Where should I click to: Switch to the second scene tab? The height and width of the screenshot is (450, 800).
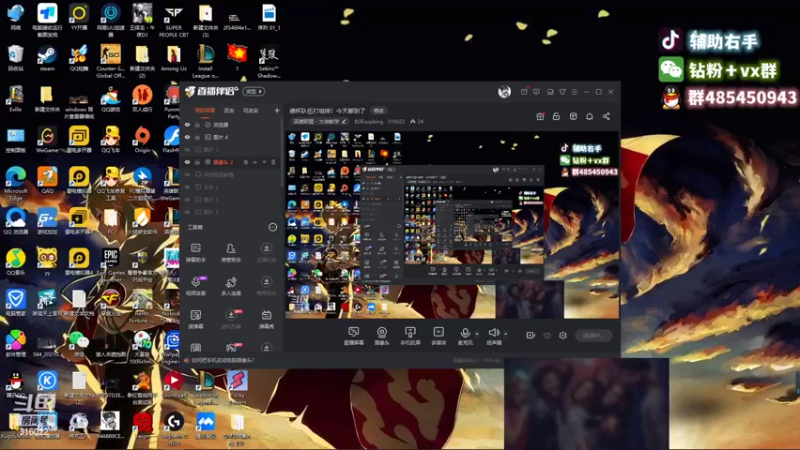229,110
